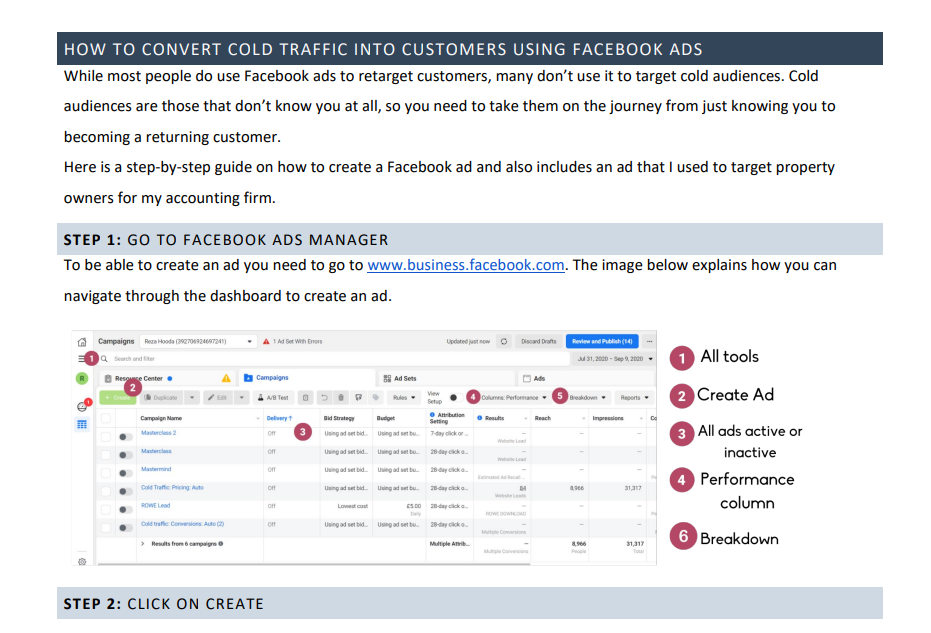931x633 pixels.
Task: Open settings gear at sidebar bottom
Action: [82, 561]
